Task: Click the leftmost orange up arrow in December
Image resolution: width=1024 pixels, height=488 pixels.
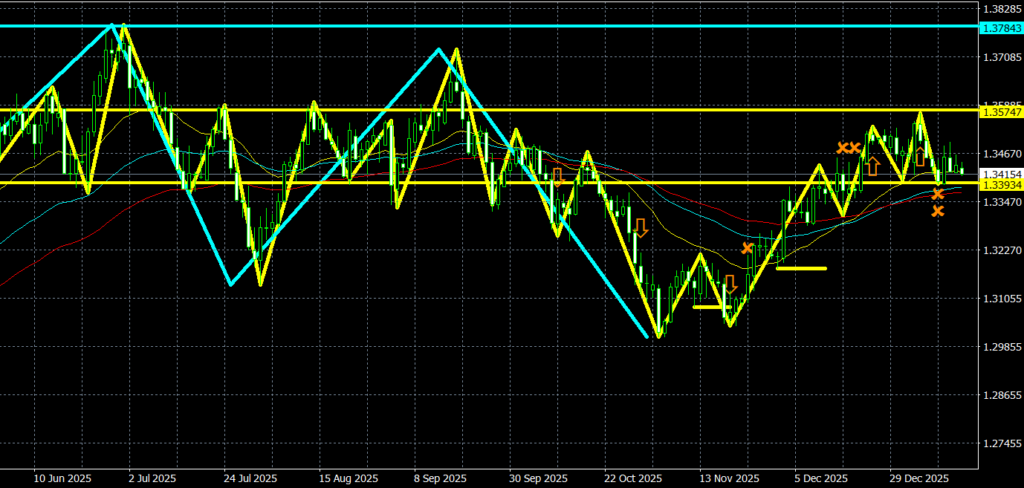Action: (873, 165)
